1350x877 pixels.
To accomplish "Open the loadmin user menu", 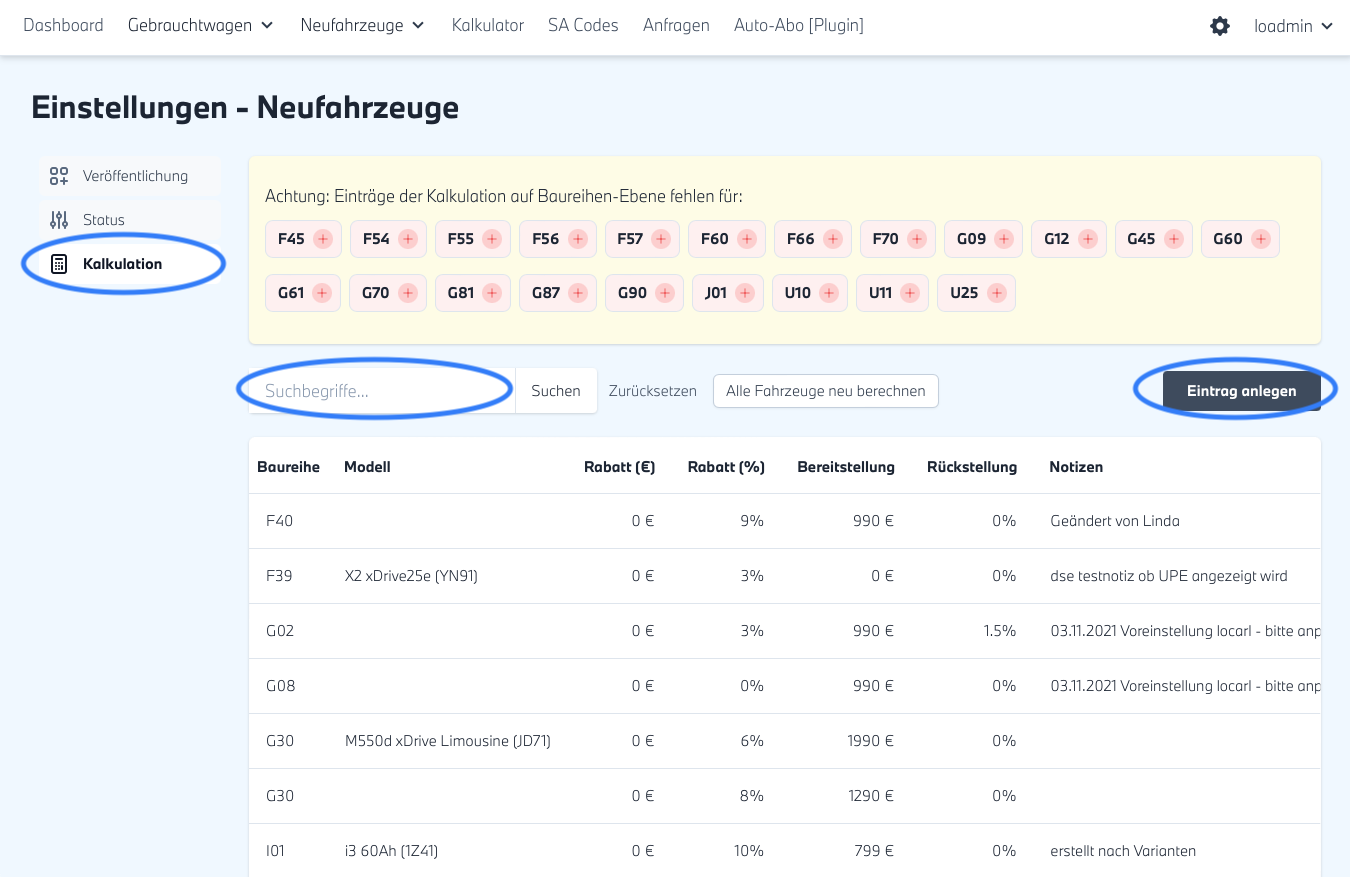I will tap(1293, 26).
